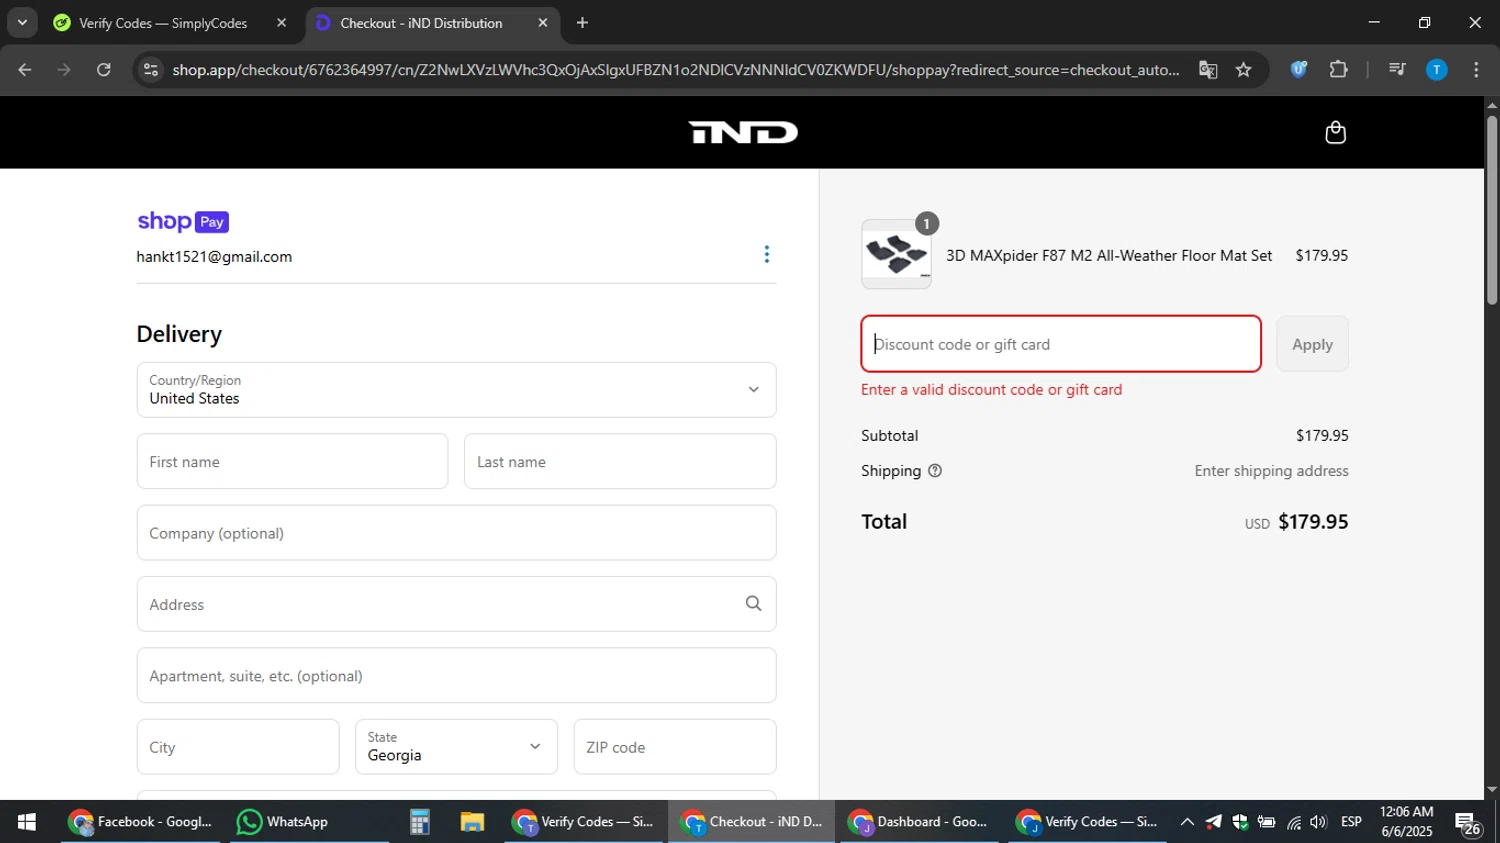The image size is (1500, 843).
Task: Click the 3D MAXpider floor mat product name
Action: coord(1109,255)
